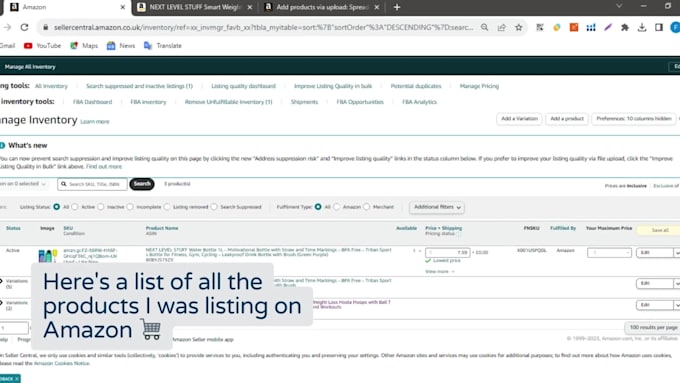Click the browser address bar URL

tap(263, 27)
